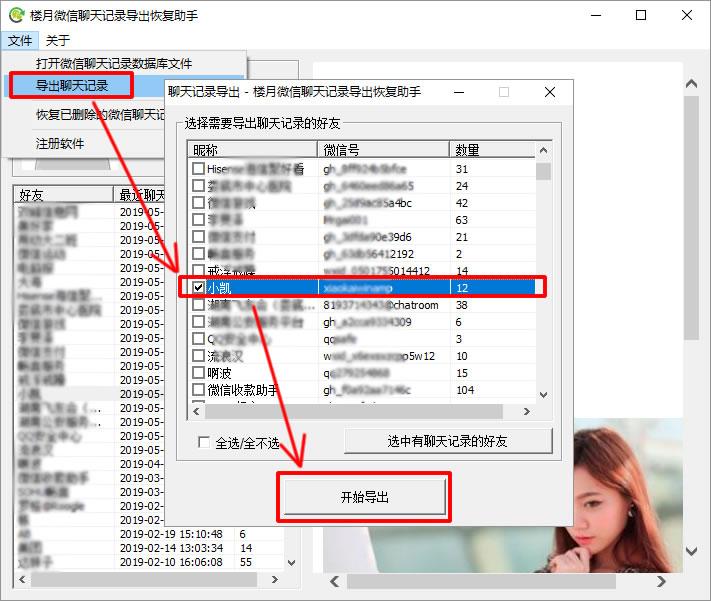Click right pane horizontal scrollbar track
Image resolution: width=711 pixels, height=601 pixels.
482,581
